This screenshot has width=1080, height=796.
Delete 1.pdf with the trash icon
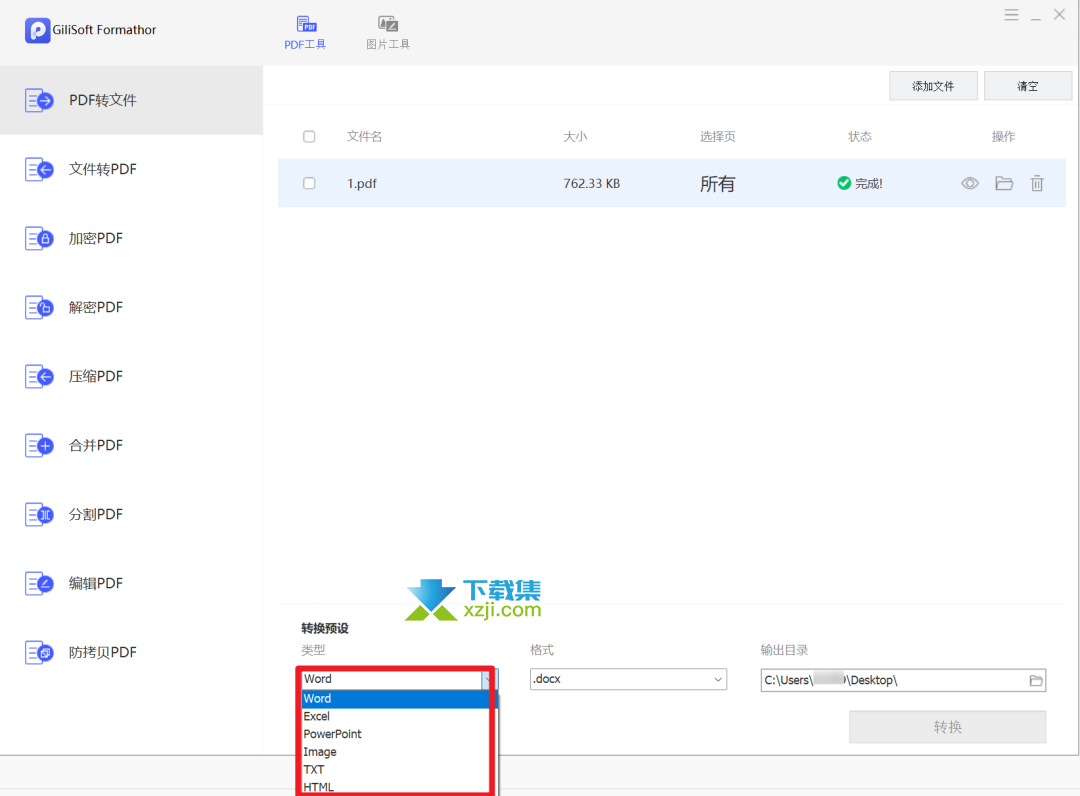(x=1037, y=183)
